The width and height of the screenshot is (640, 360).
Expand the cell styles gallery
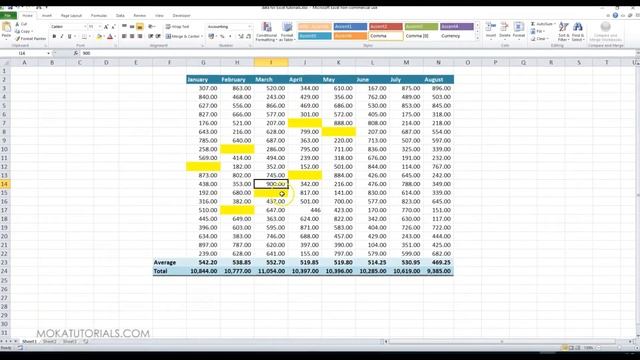477,38
